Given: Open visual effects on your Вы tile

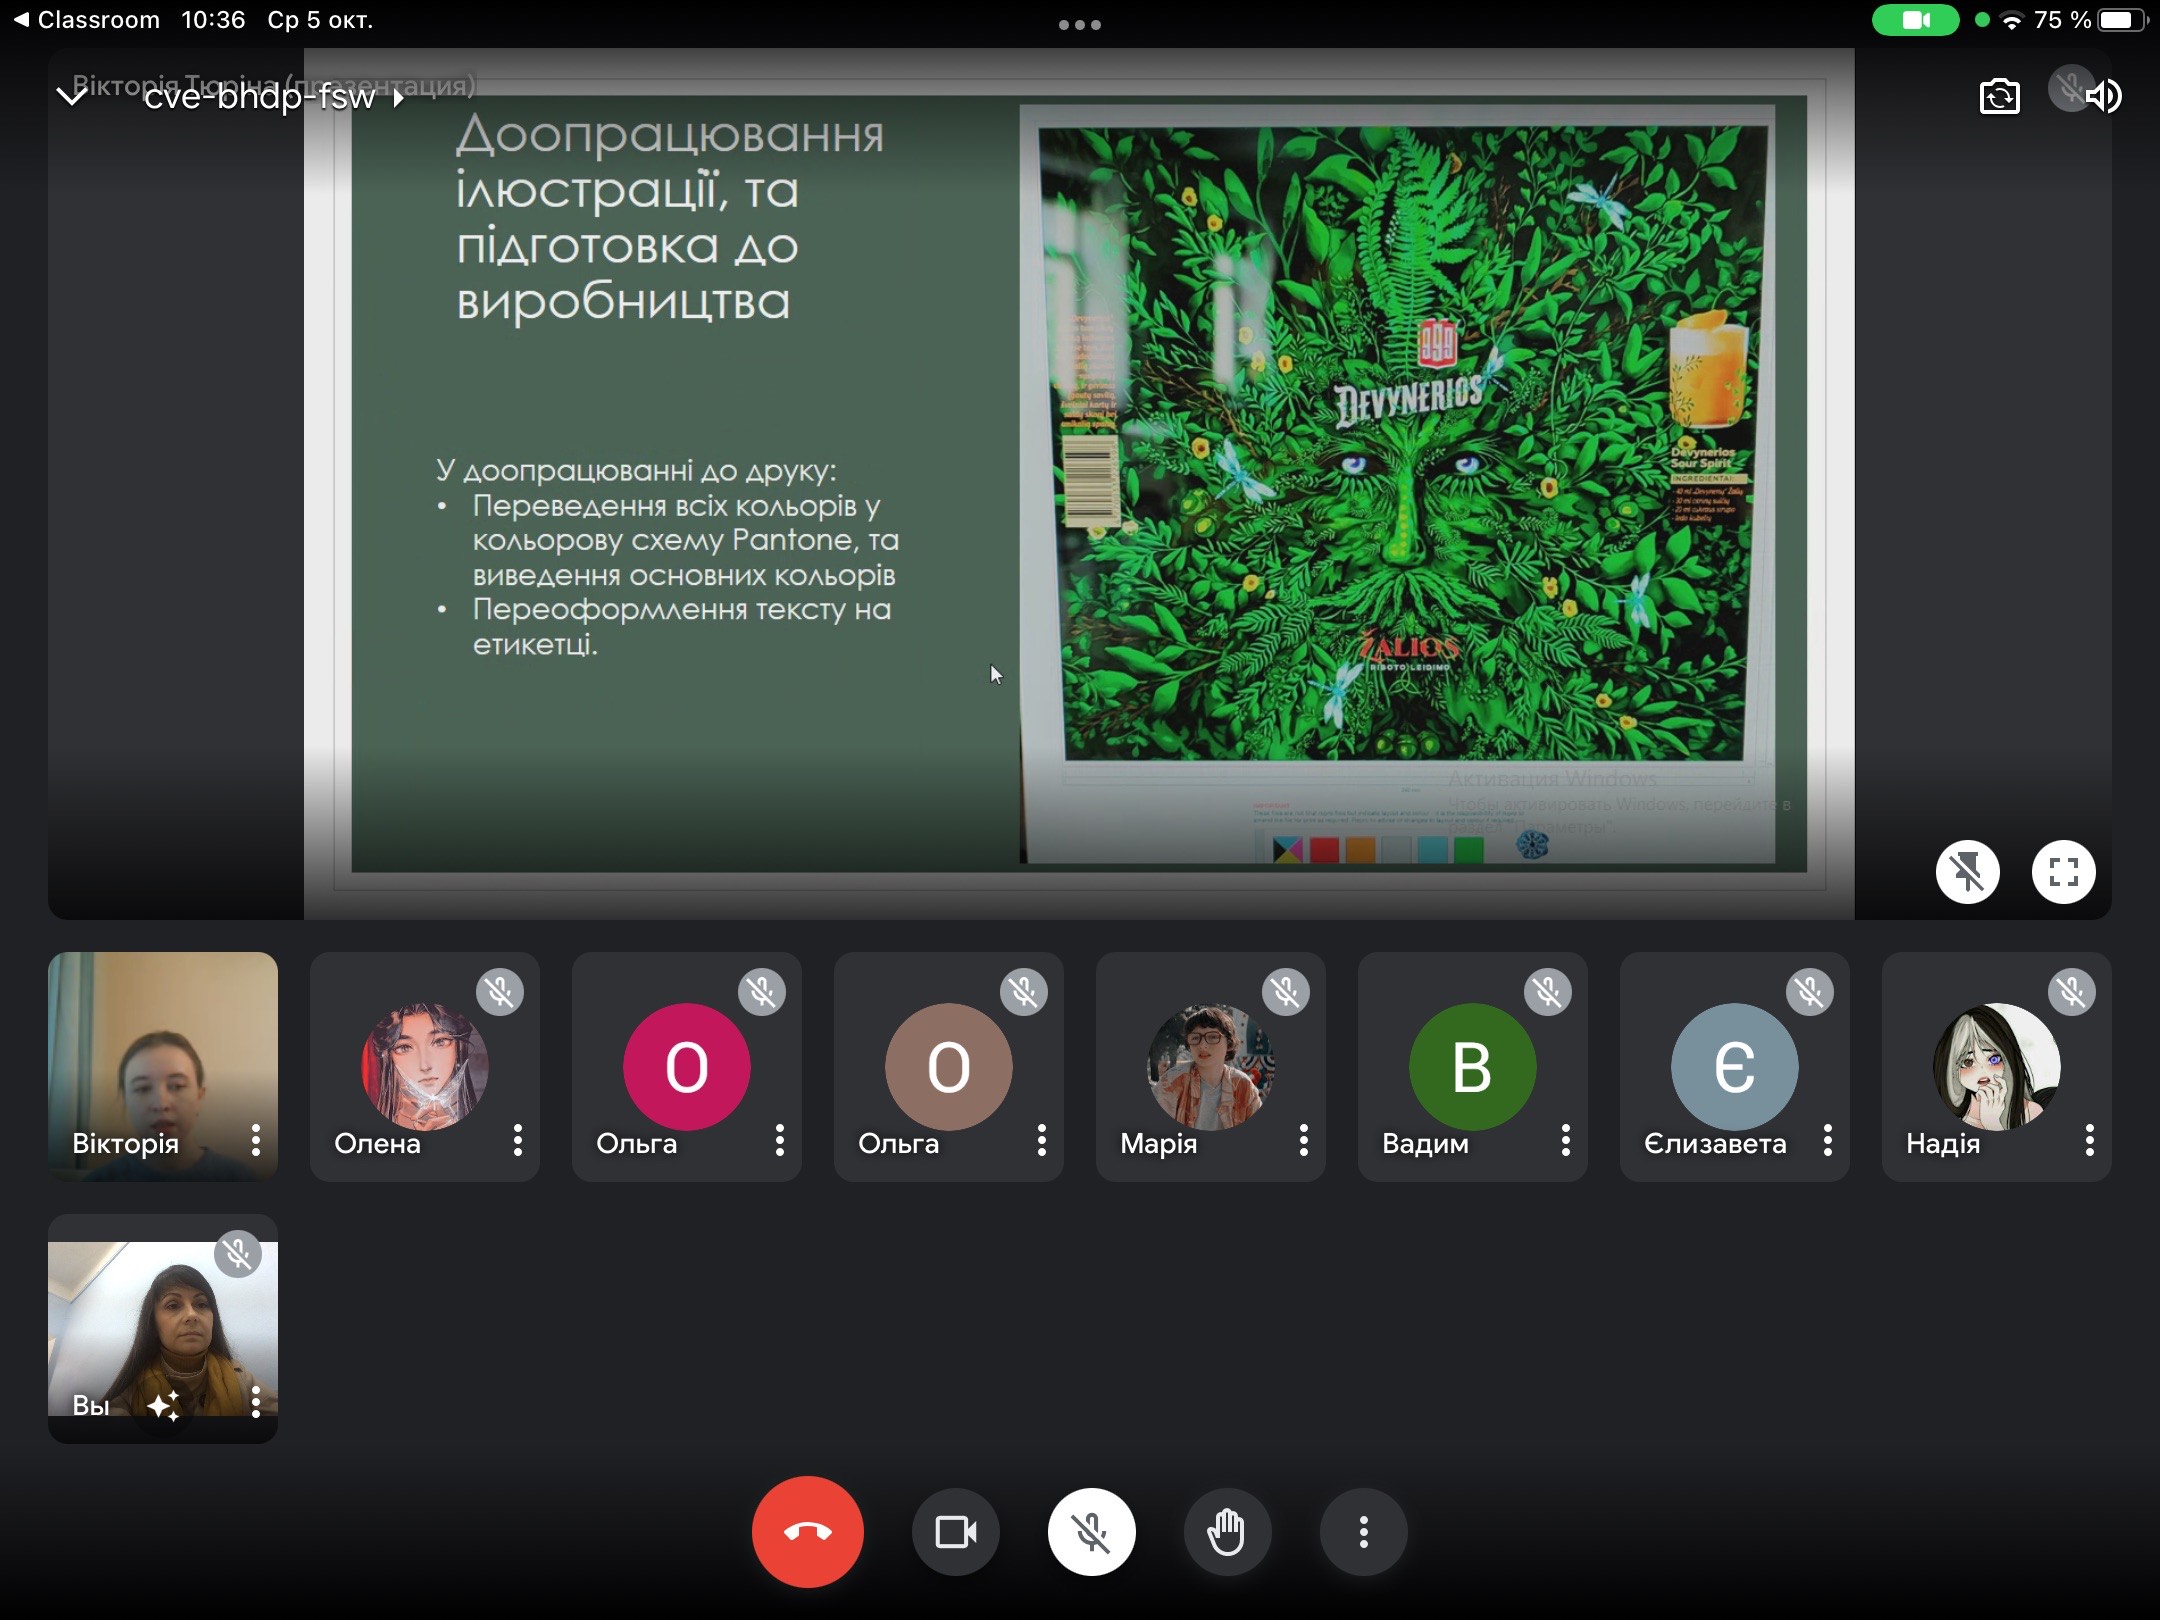Looking at the screenshot, I should [164, 1405].
